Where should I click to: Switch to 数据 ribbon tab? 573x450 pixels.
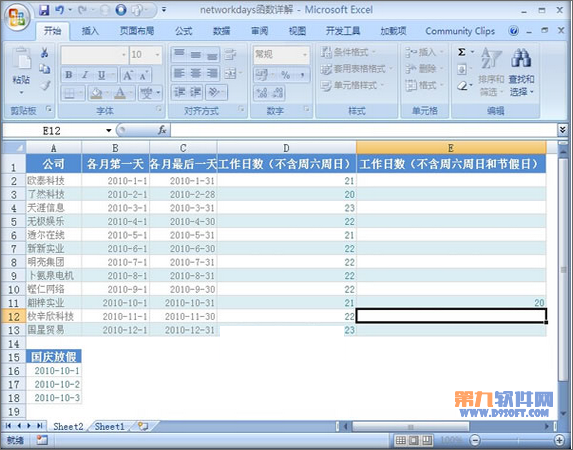coord(221,31)
